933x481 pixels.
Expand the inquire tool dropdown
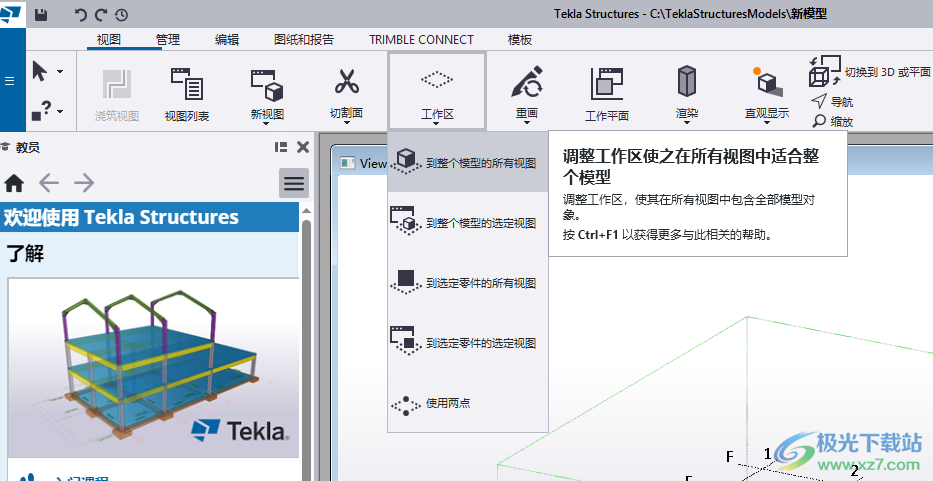tap(60, 111)
